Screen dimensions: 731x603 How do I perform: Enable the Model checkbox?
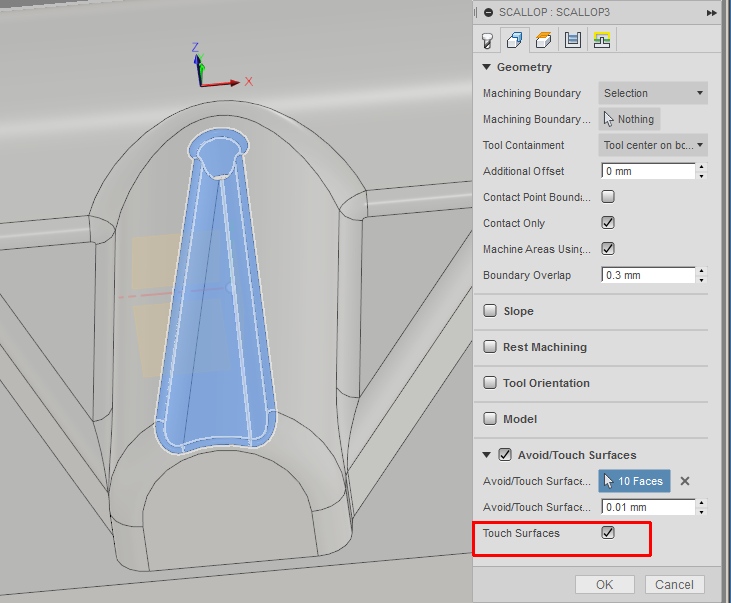(490, 419)
